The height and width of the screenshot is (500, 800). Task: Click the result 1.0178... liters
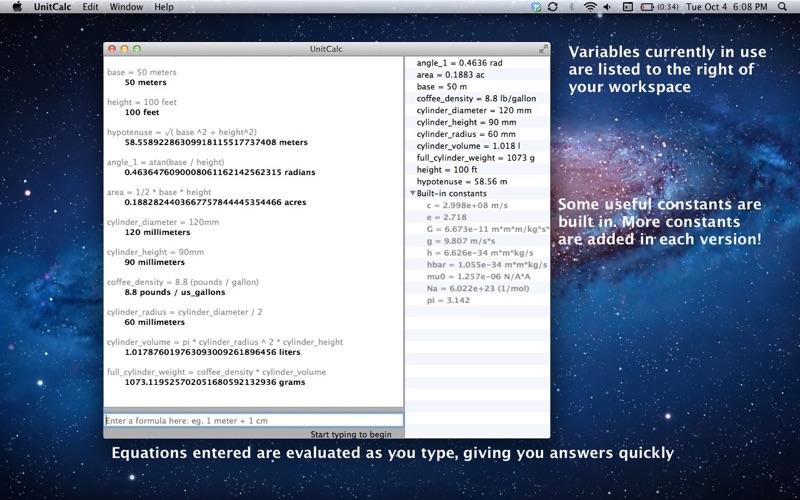(x=212, y=353)
